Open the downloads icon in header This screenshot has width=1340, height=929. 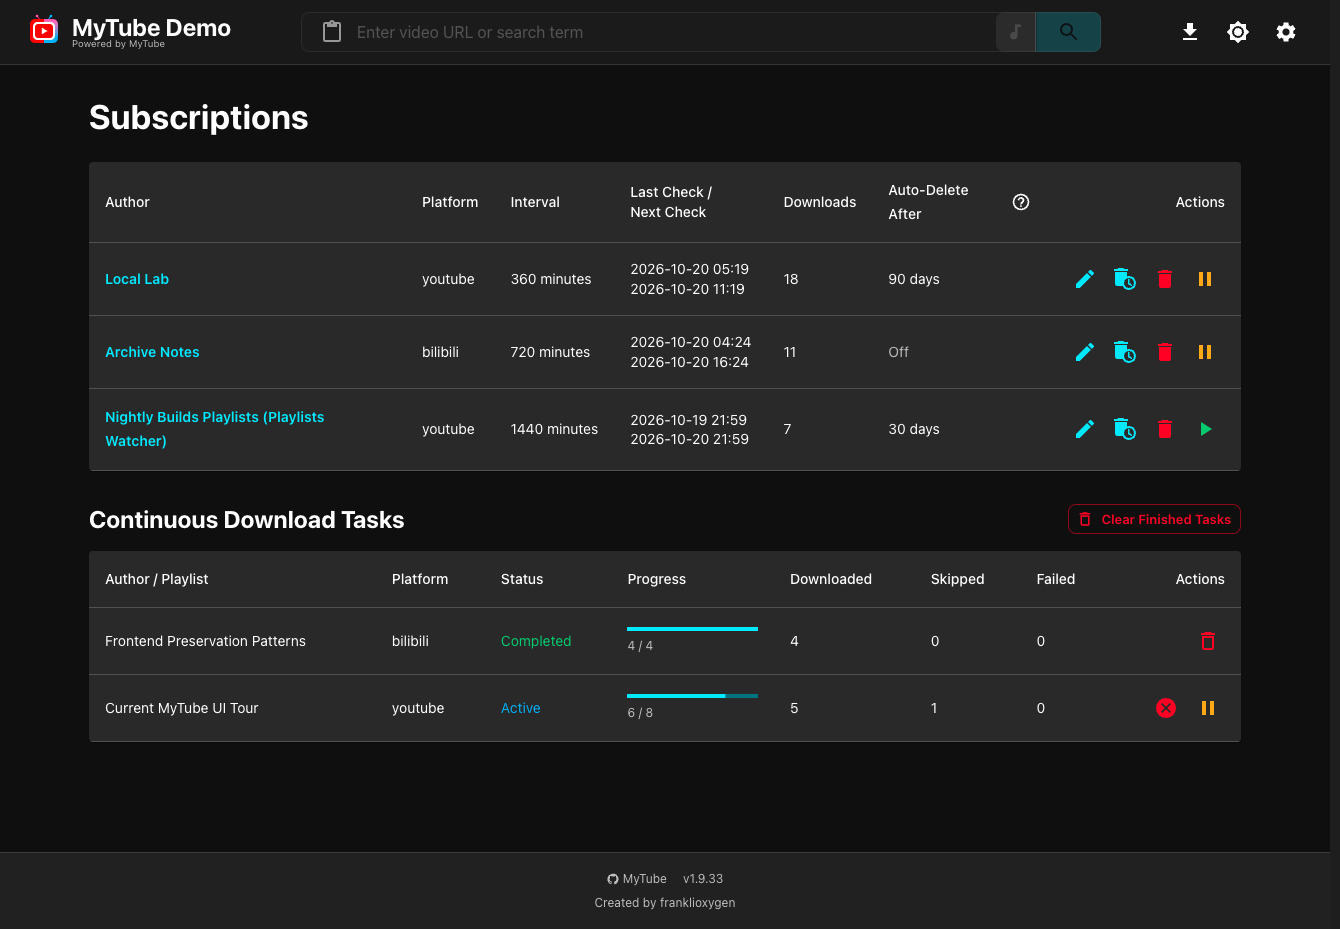1190,32
